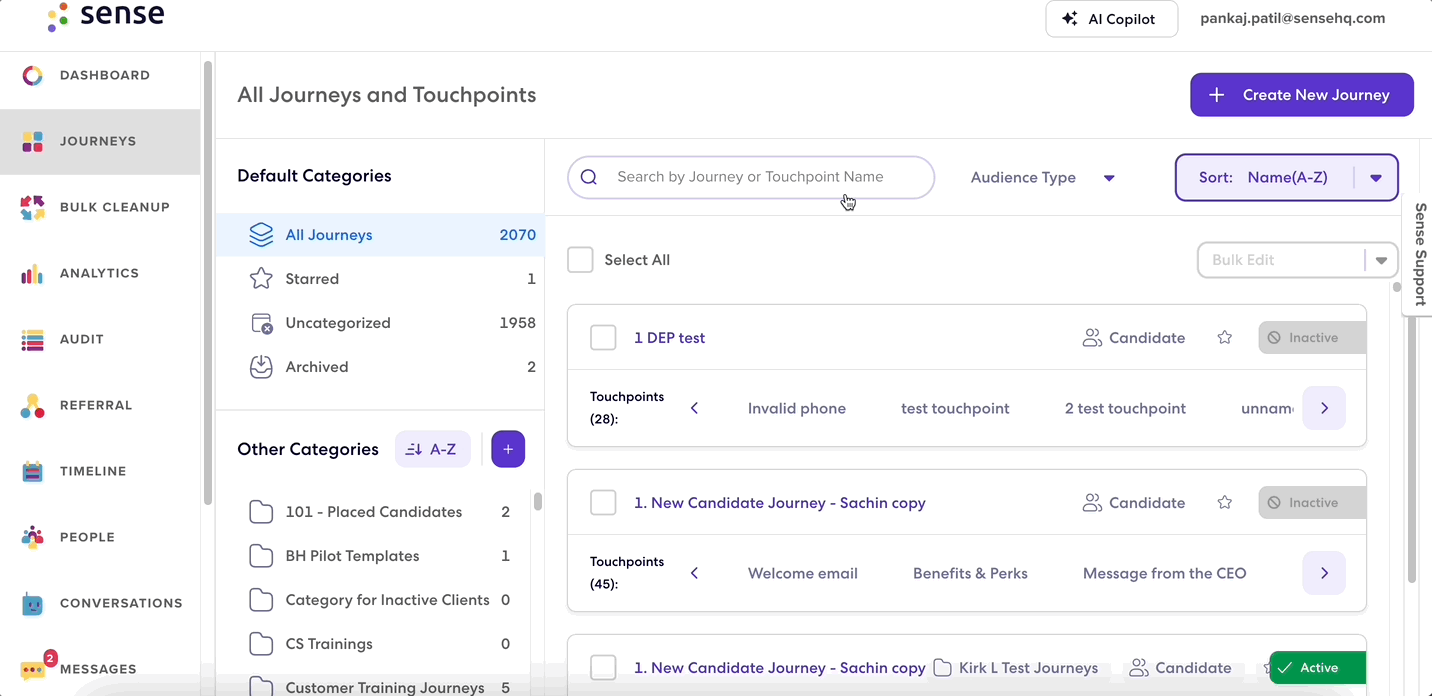Toggle the green Active status

(x=1317, y=668)
